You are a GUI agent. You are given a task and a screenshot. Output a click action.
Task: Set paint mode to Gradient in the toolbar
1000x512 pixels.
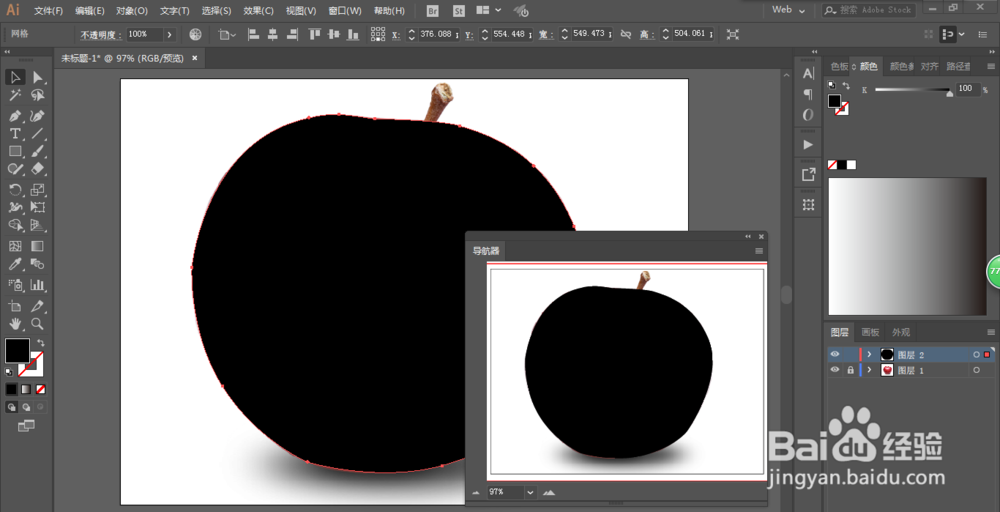(26, 389)
